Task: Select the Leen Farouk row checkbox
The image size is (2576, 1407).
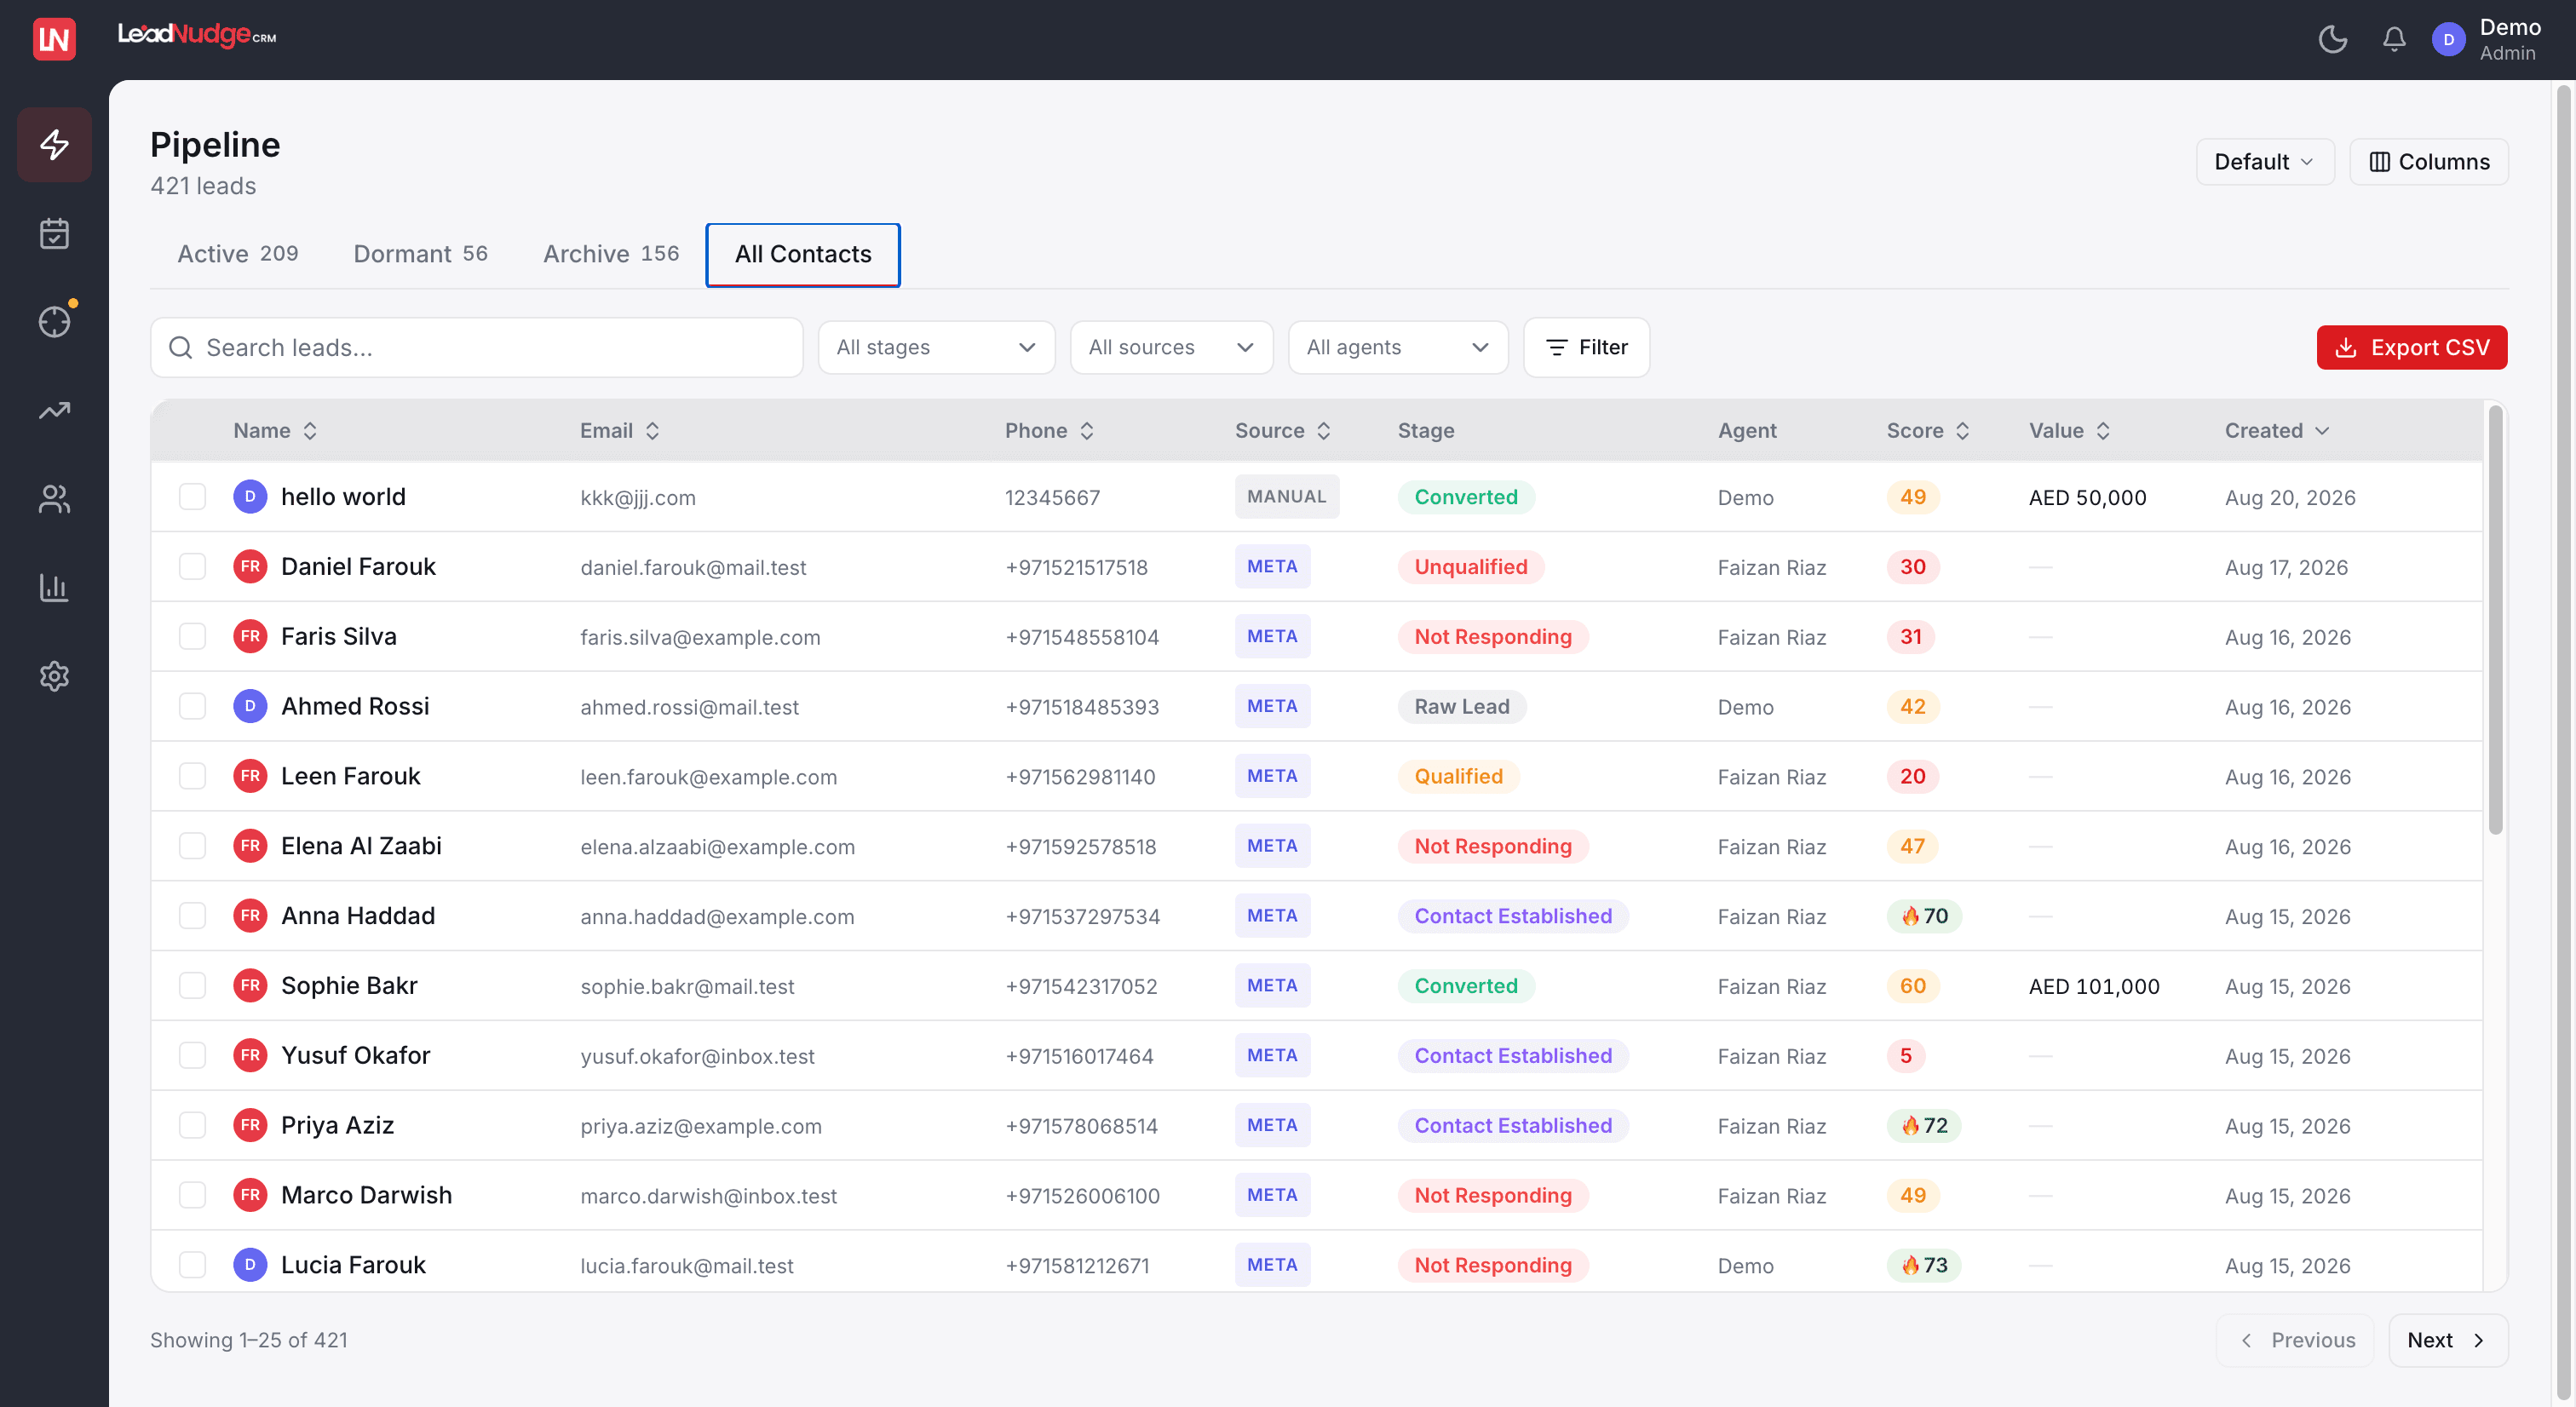Action: point(192,776)
